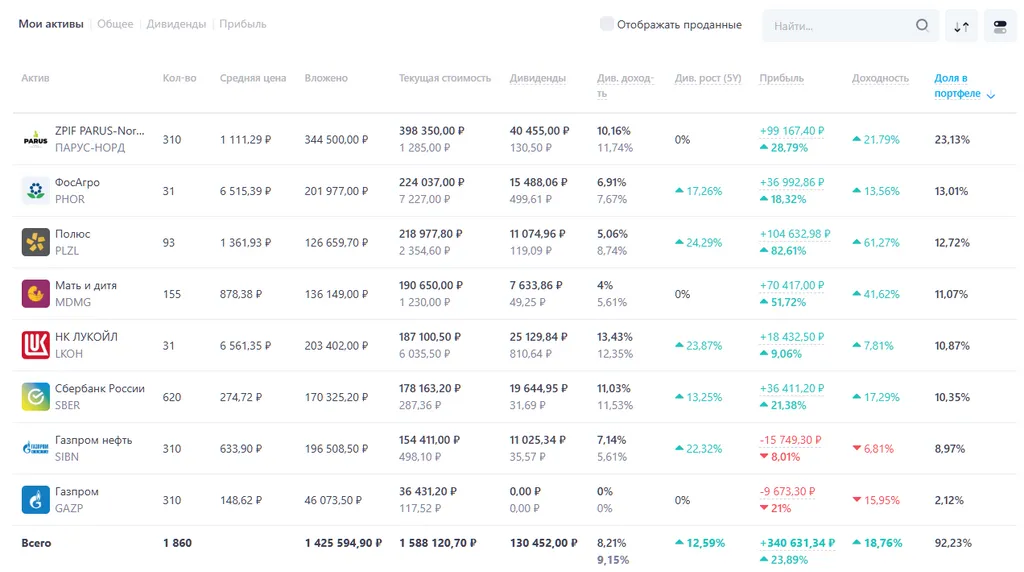Image resolution: width=1024 pixels, height=572 pixels.
Task: Open the Газпром GAZP asset link
Action: point(77,492)
